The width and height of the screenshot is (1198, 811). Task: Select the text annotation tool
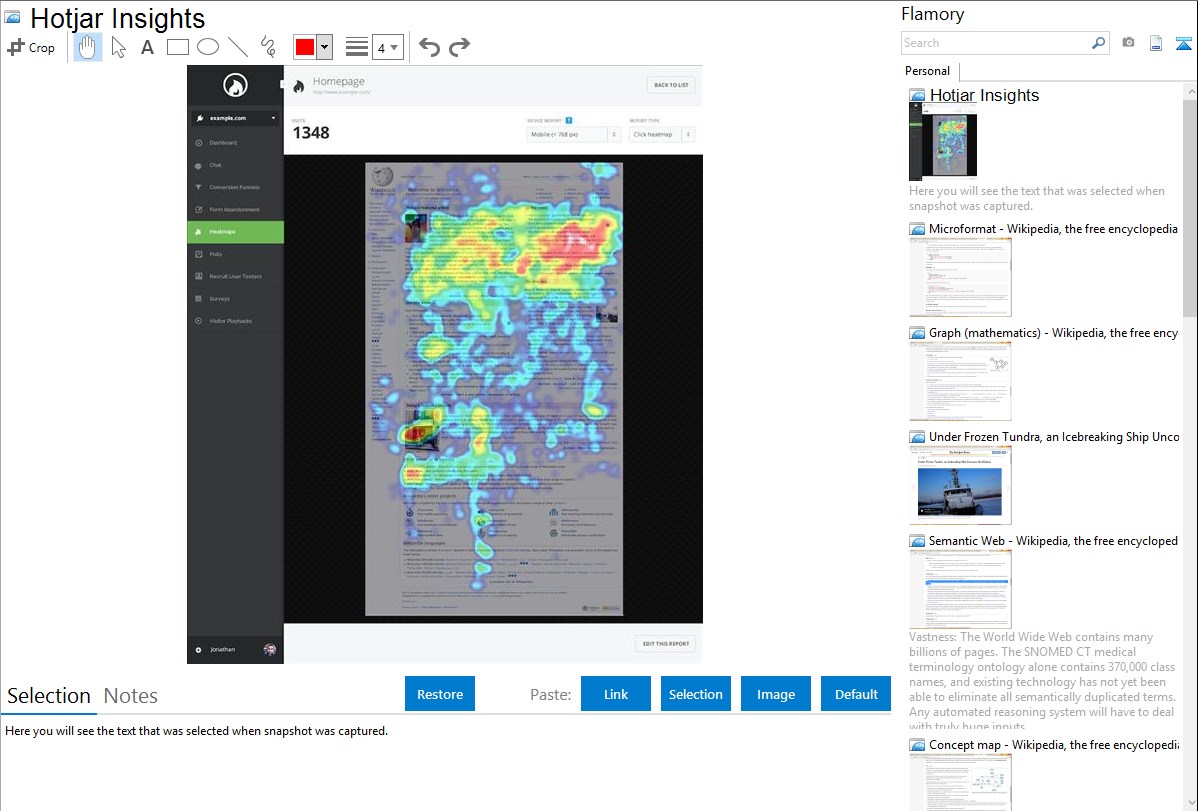tap(147, 47)
